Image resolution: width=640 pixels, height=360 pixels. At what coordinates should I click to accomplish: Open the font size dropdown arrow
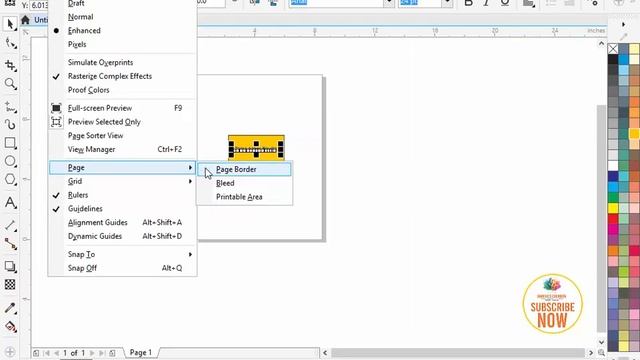tap(447, 3)
